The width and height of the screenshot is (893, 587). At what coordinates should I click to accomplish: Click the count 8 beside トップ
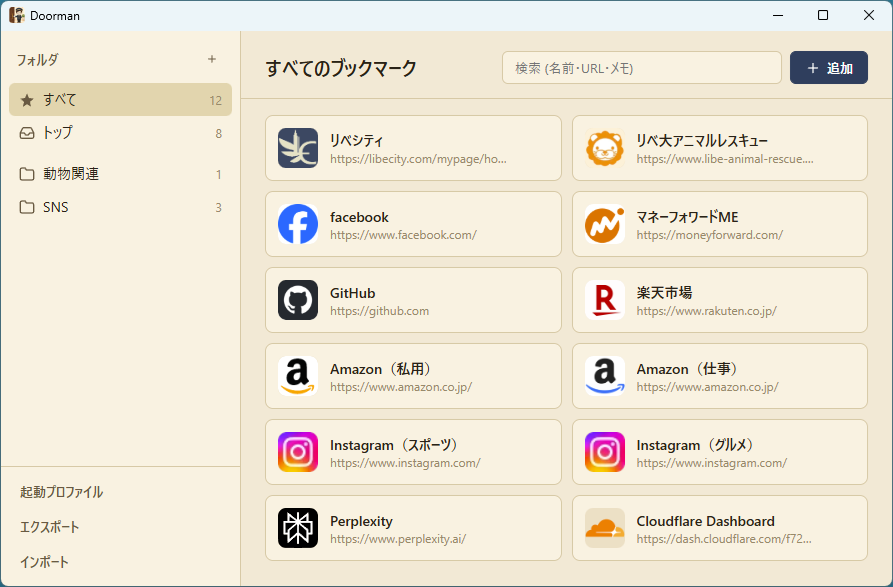click(218, 134)
